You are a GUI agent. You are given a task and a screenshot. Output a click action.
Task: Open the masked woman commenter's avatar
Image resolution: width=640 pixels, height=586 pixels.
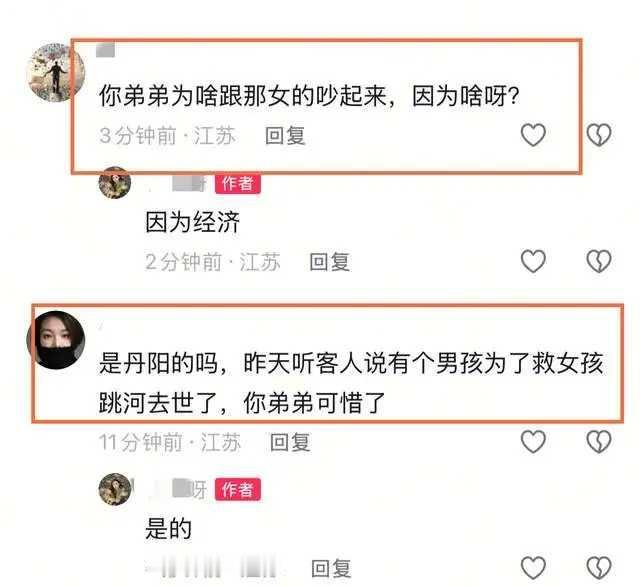56,340
